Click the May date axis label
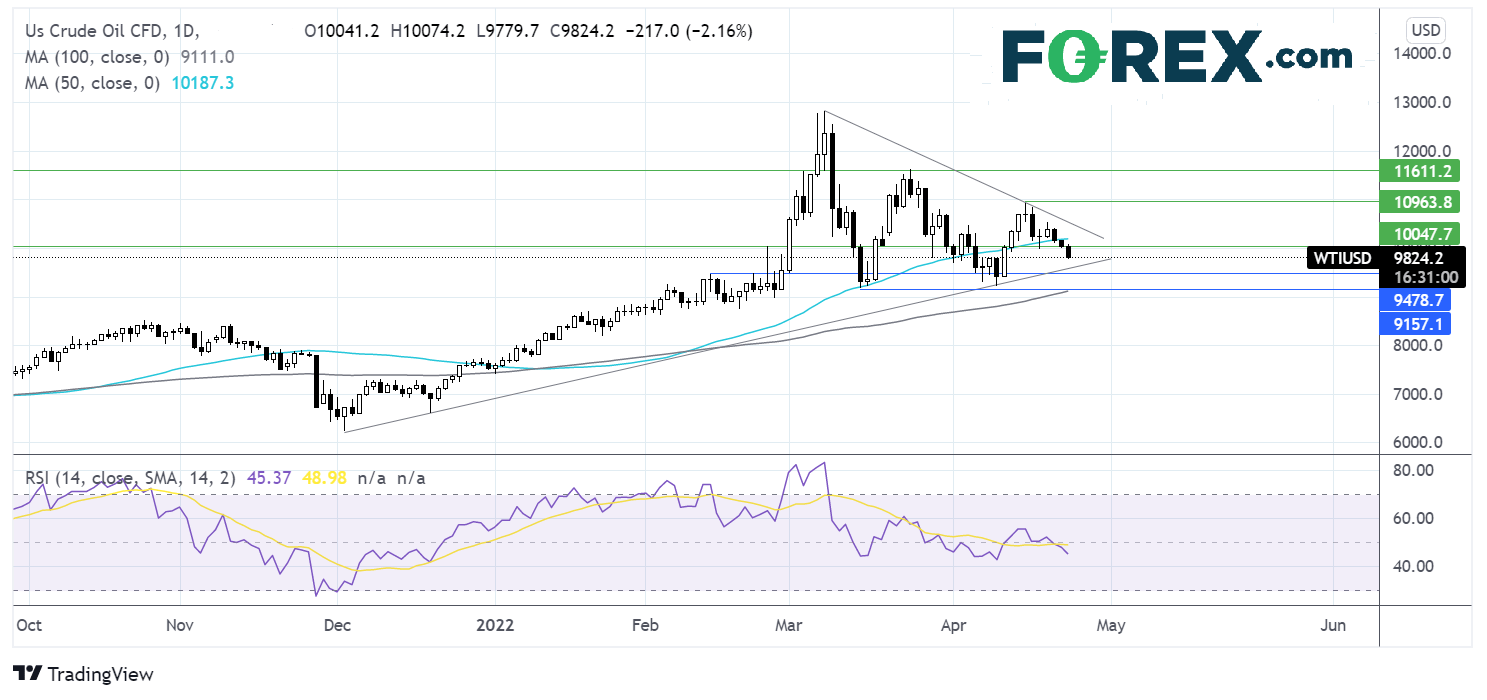The image size is (1487, 700). tap(1111, 625)
